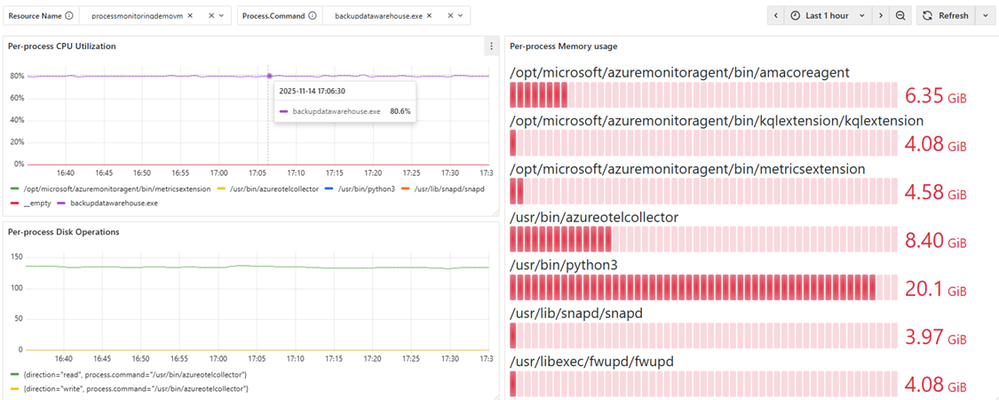This screenshot has height=400, width=999.
Task: Zoom out the time range
Action: coord(900,15)
